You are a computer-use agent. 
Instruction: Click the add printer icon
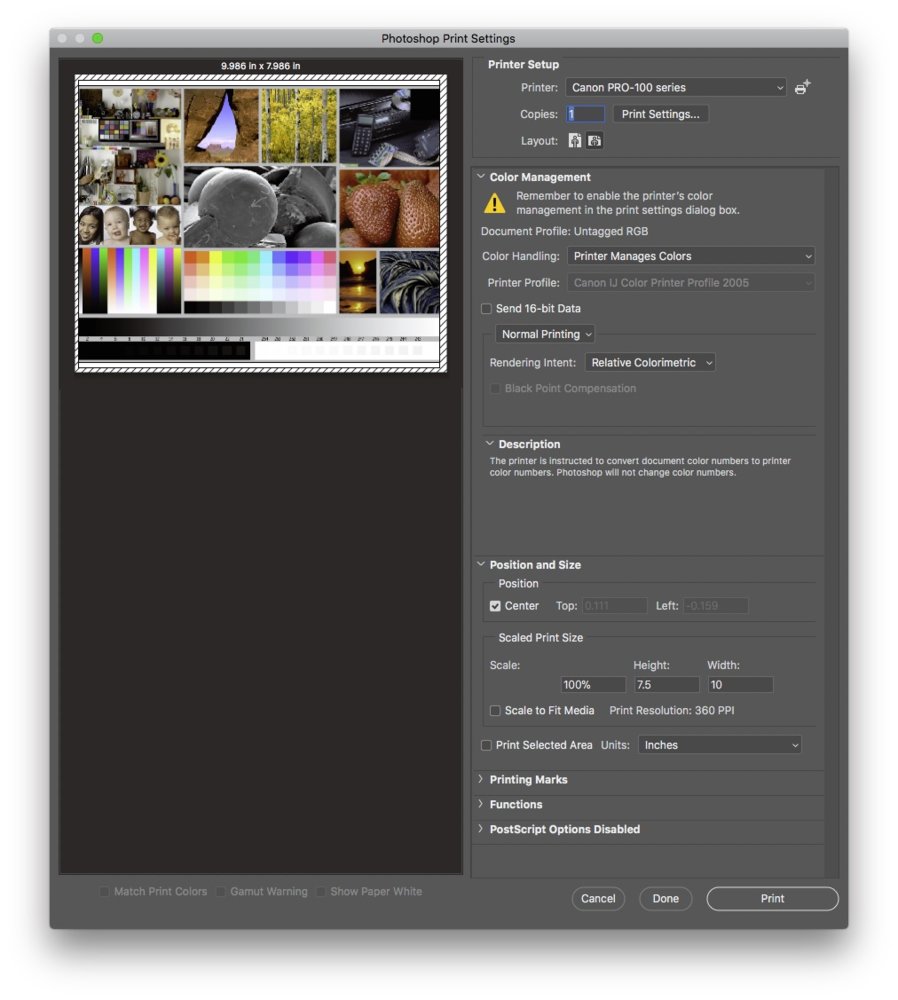[x=802, y=87]
